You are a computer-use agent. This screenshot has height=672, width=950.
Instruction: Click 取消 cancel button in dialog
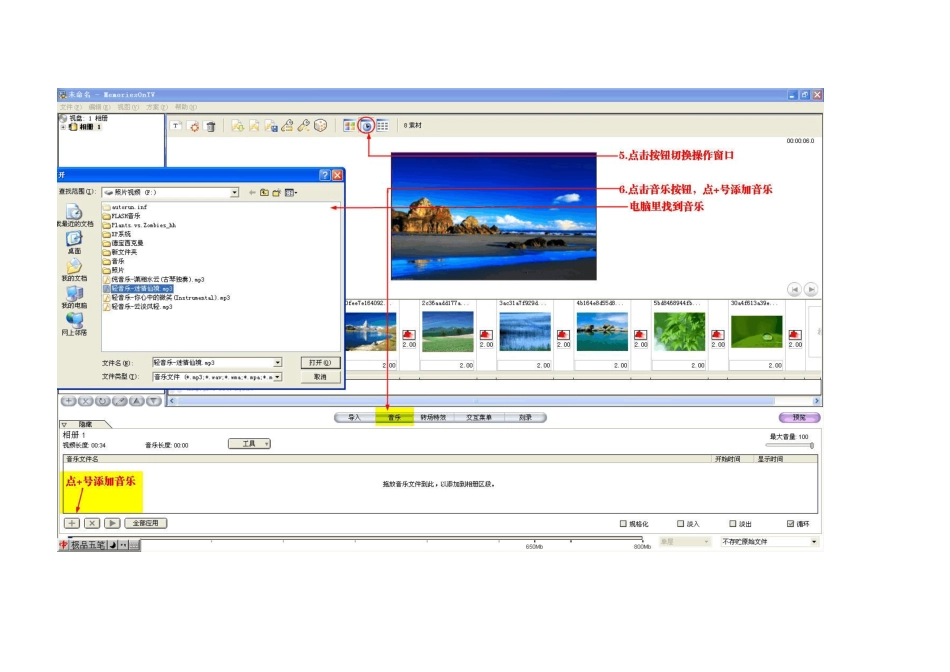point(320,377)
